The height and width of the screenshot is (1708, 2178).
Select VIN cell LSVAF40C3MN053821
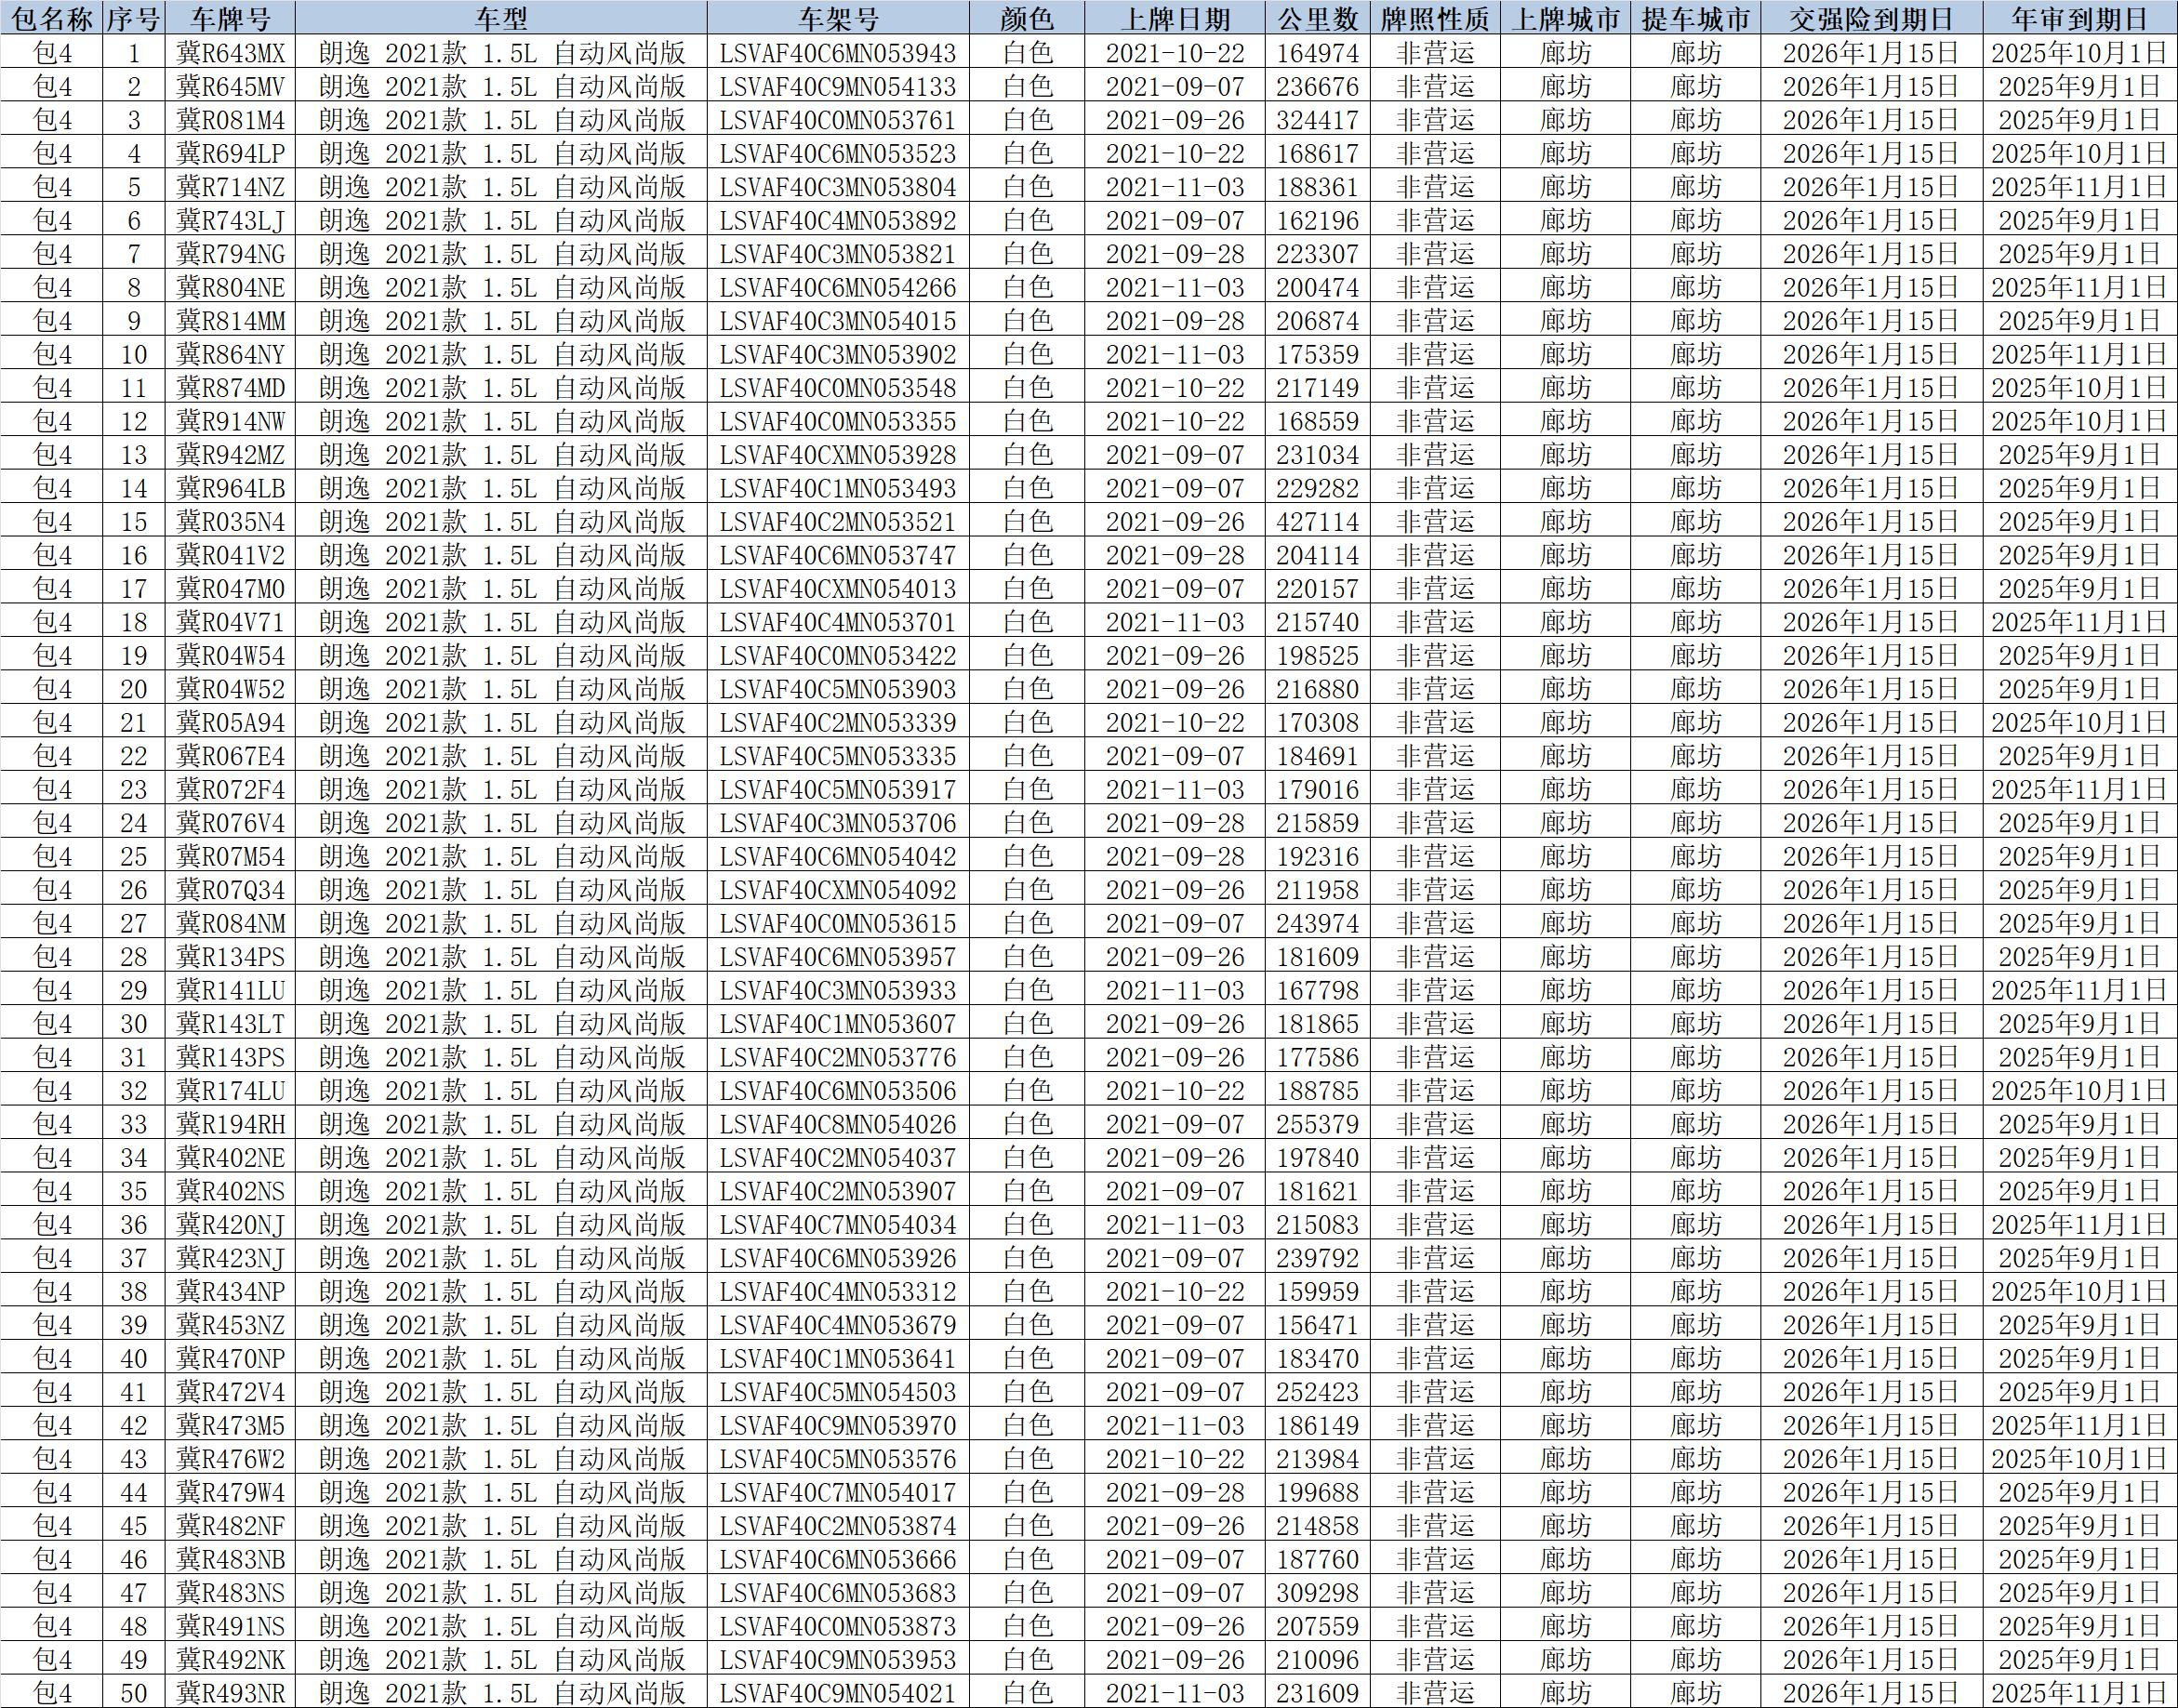pyautogui.click(x=838, y=254)
